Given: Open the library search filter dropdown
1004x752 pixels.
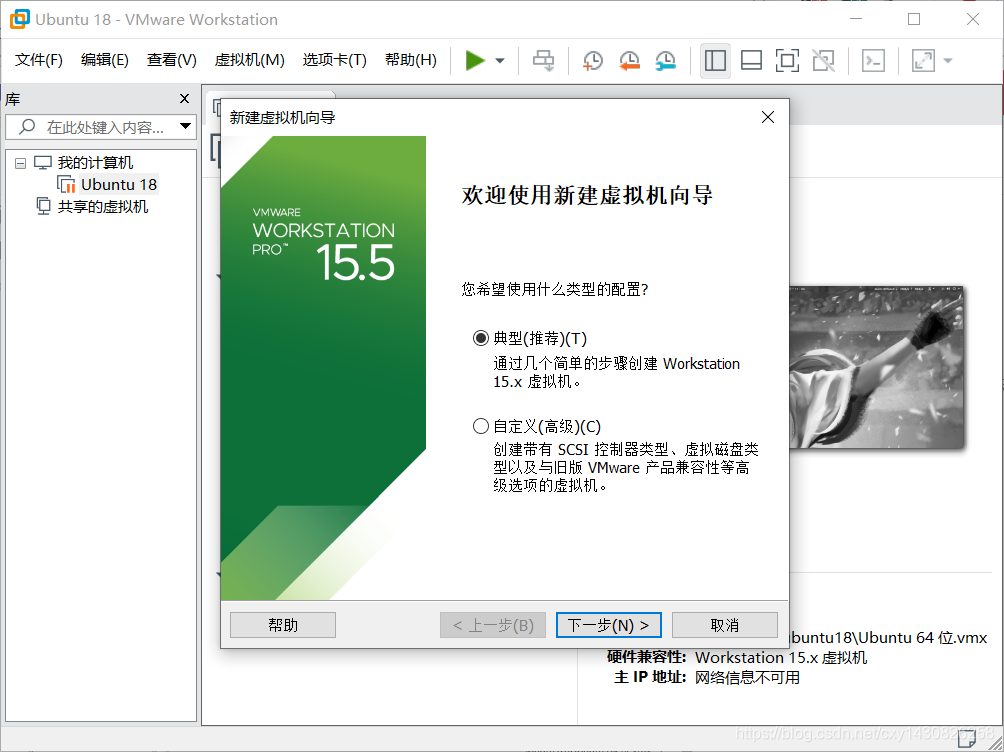Looking at the screenshot, I should click(185, 126).
